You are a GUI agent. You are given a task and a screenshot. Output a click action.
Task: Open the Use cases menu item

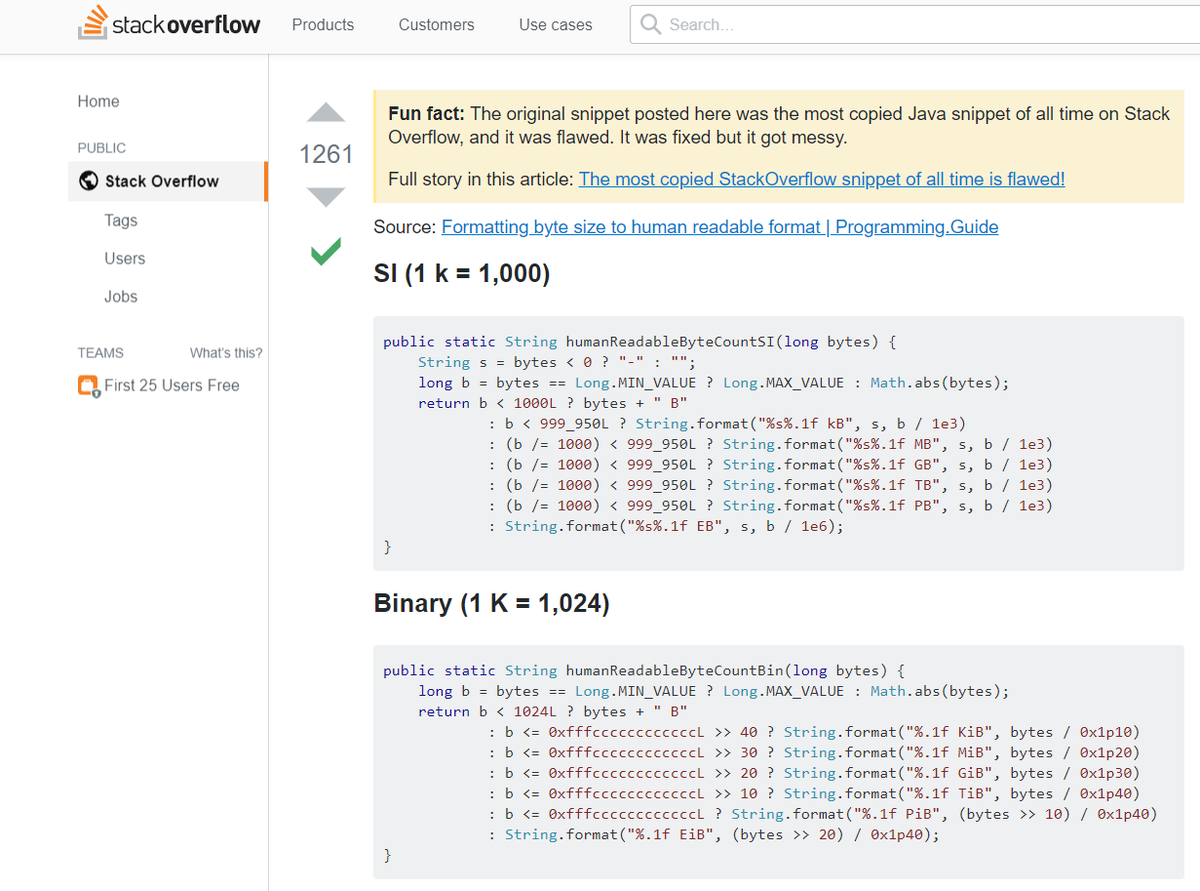point(555,25)
